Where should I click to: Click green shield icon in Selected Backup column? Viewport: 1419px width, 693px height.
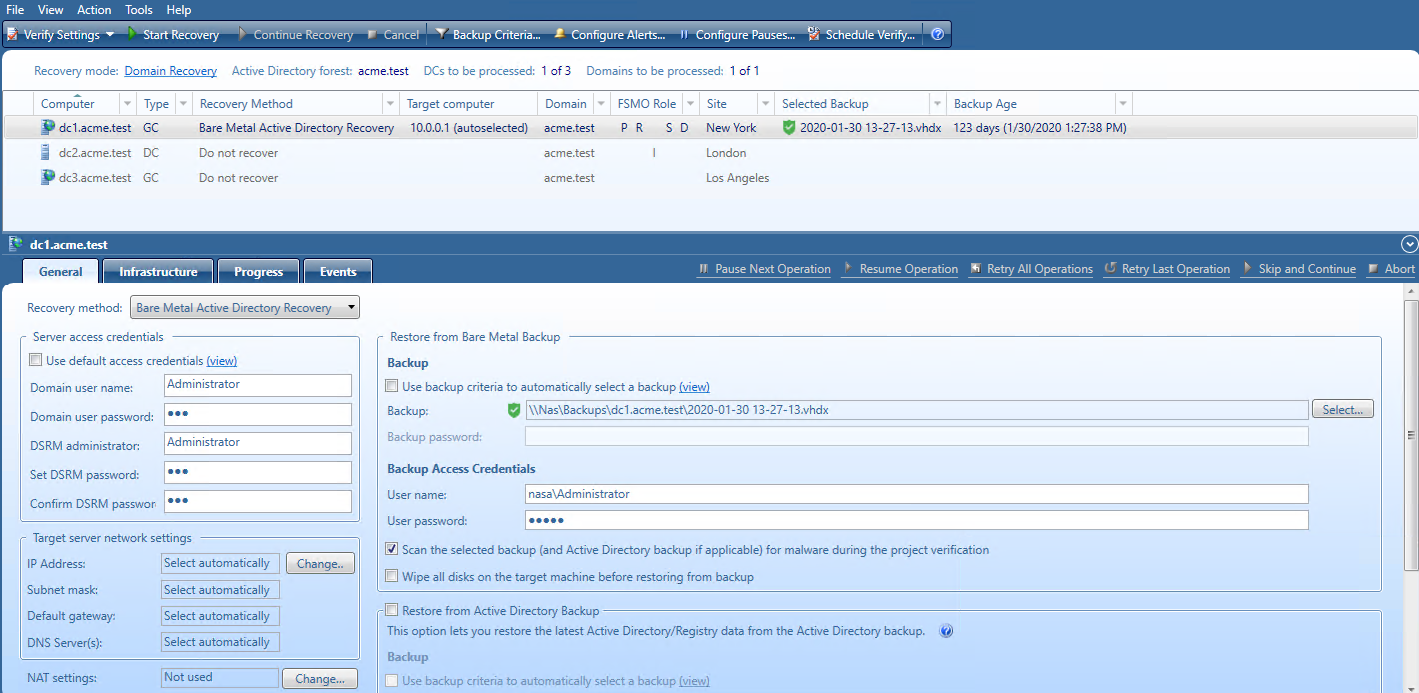[x=789, y=127]
